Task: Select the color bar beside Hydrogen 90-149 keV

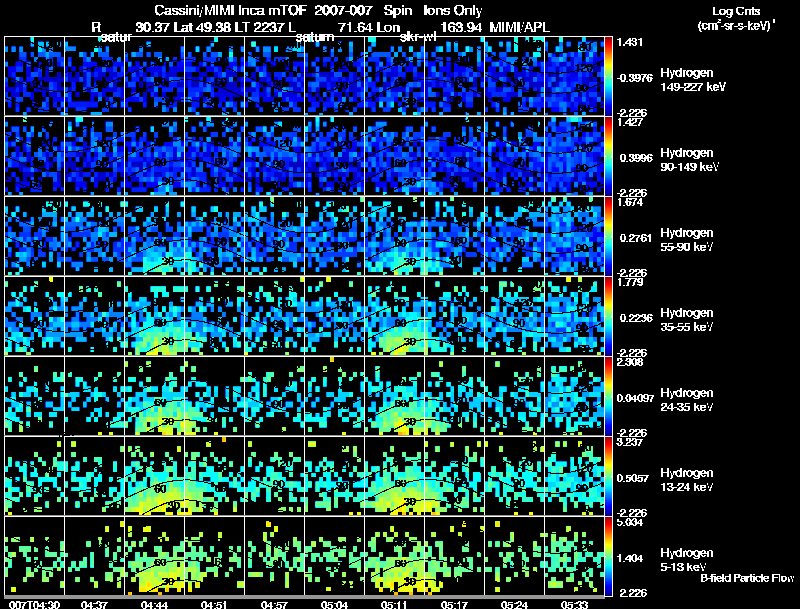Action: tap(608, 156)
